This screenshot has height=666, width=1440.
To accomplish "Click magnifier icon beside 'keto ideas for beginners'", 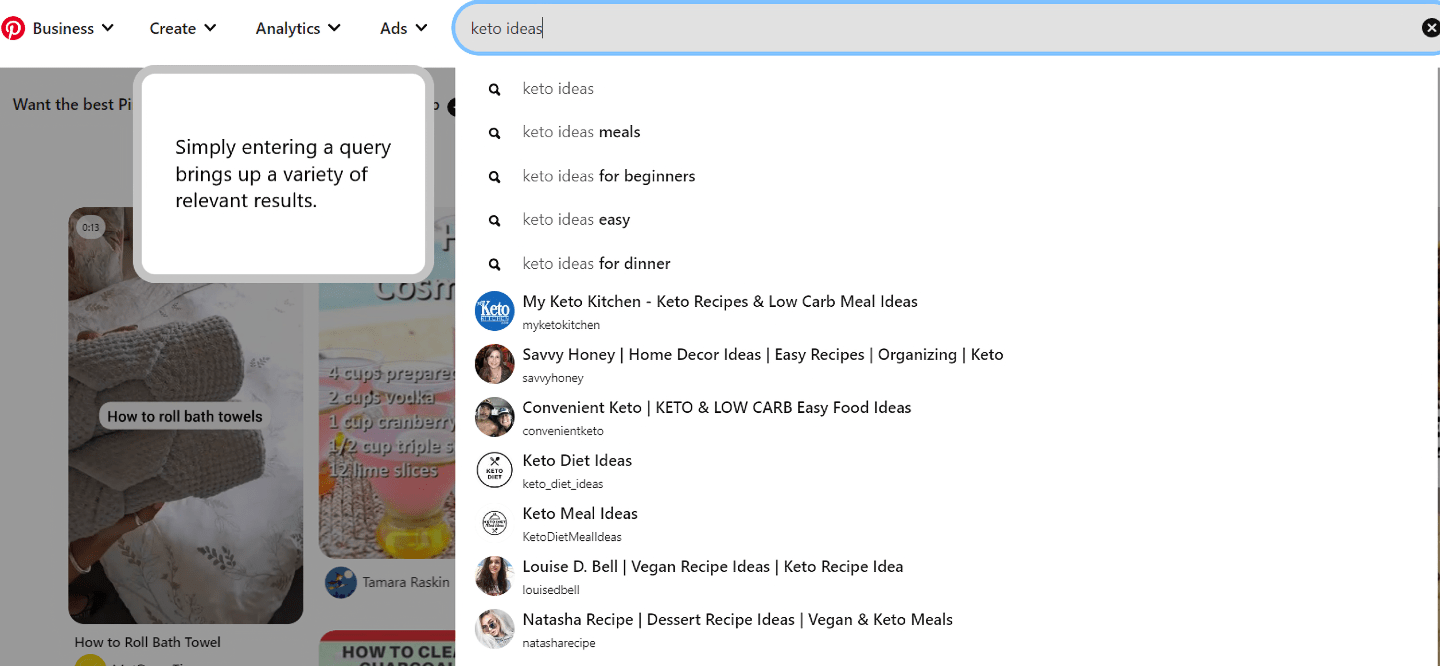I will (x=494, y=177).
